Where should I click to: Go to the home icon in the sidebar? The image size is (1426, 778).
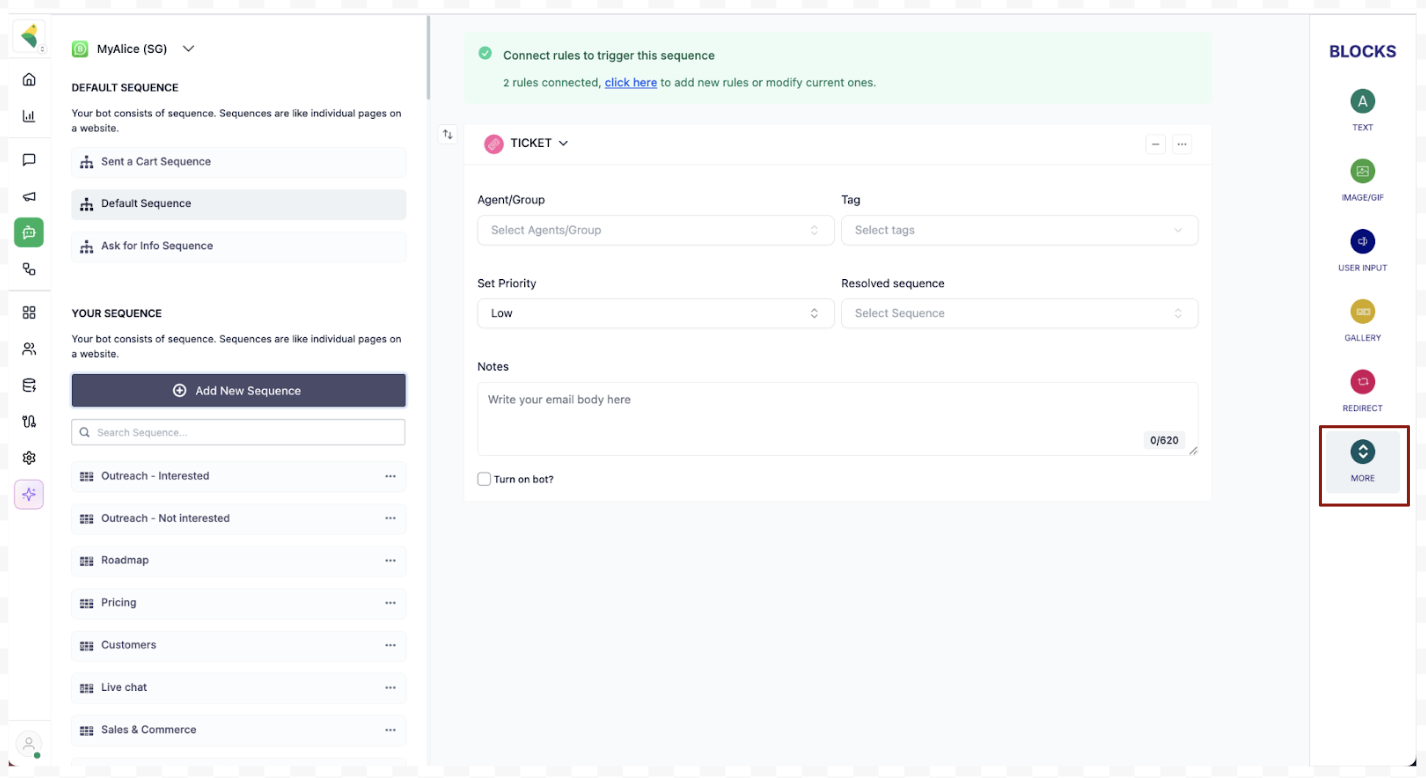click(29, 80)
